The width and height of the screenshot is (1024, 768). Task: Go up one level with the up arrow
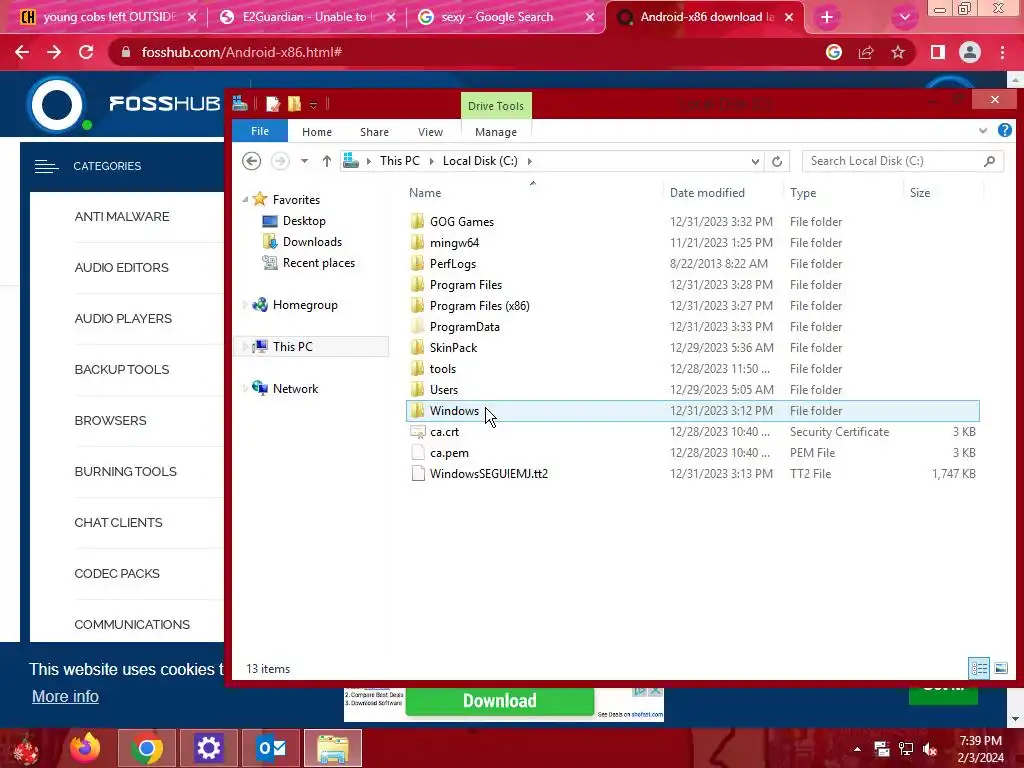tap(327, 161)
